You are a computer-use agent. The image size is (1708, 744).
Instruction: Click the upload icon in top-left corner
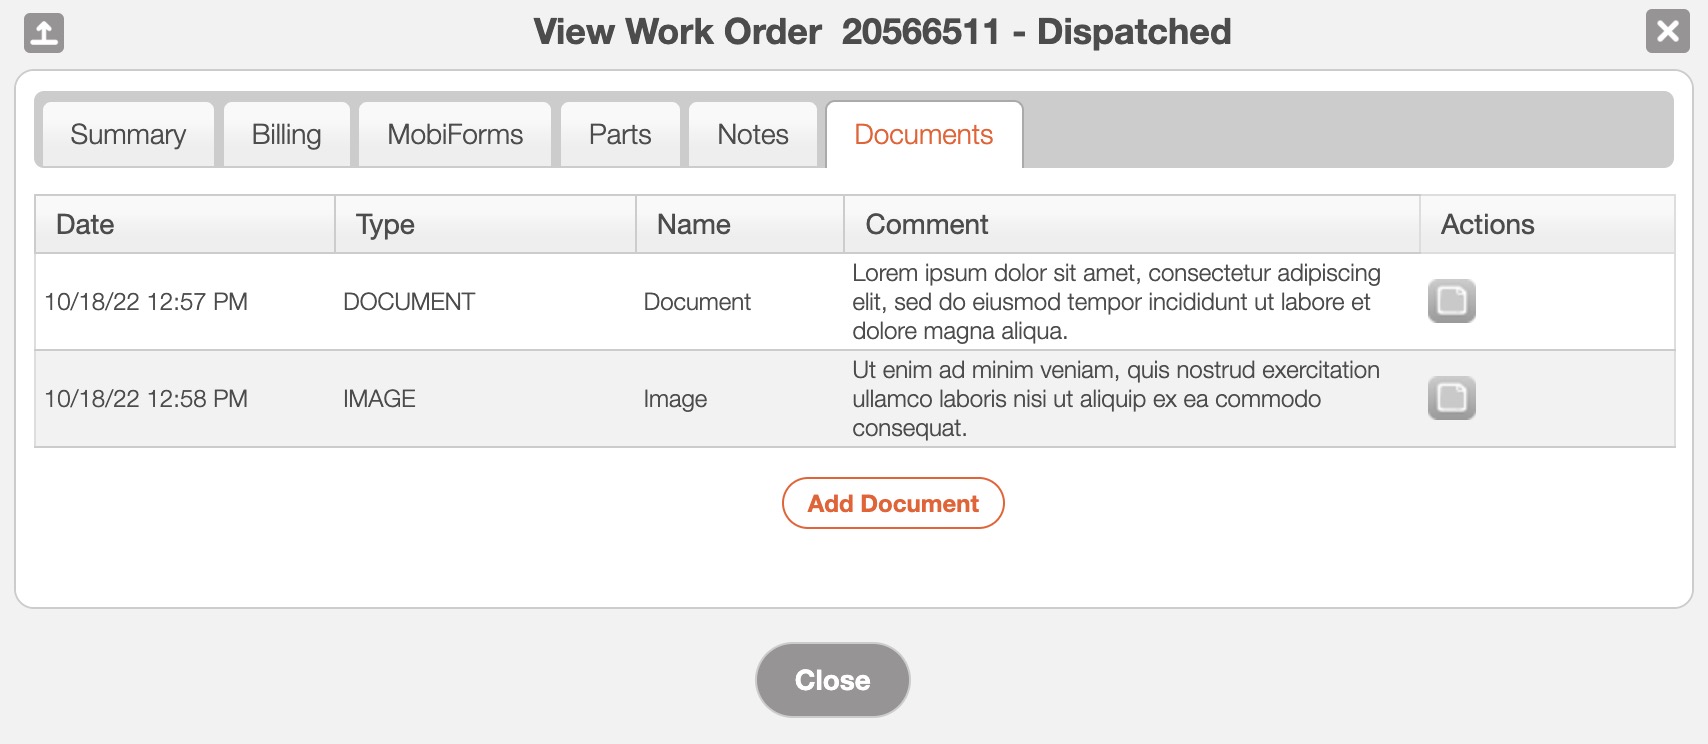[43, 33]
